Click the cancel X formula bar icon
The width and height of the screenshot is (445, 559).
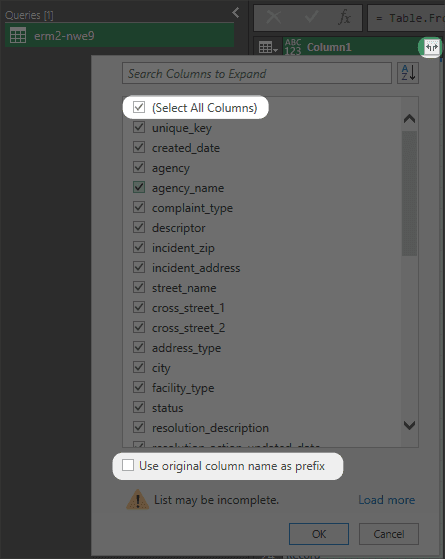(x=274, y=17)
